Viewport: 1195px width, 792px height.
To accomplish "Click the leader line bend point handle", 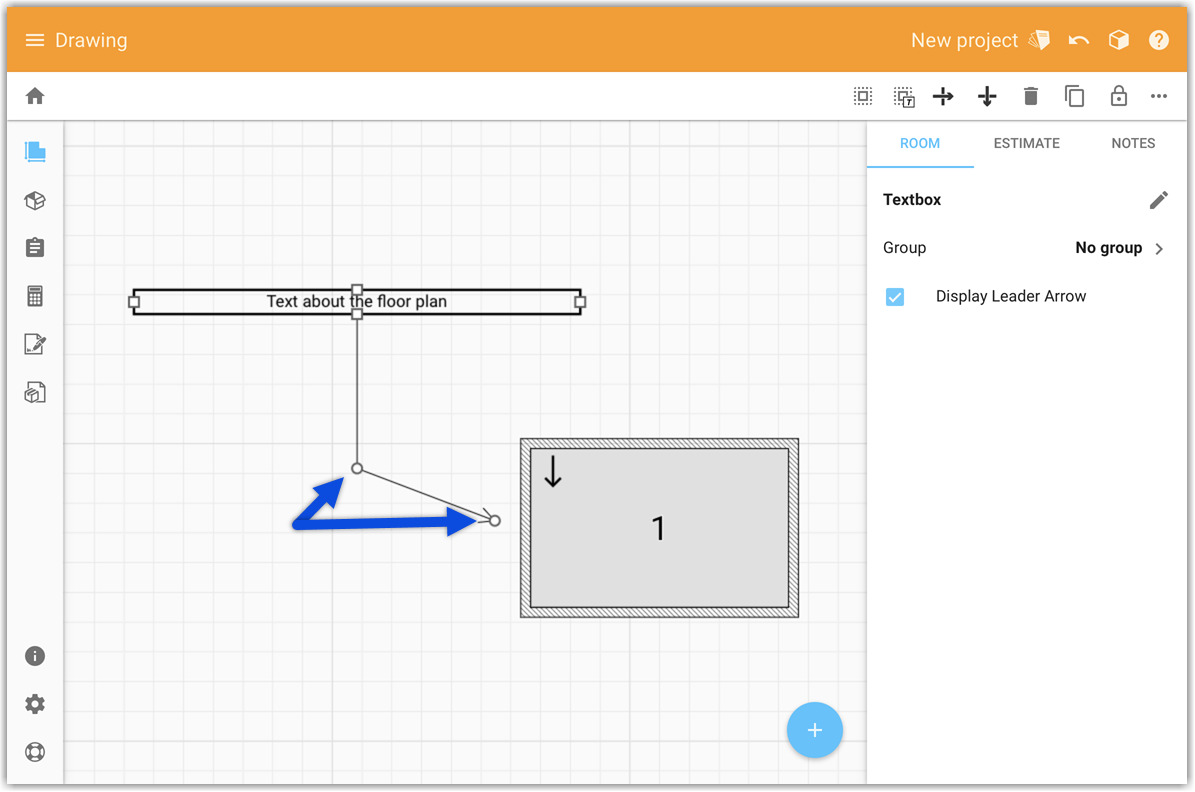I will pyautogui.click(x=357, y=468).
